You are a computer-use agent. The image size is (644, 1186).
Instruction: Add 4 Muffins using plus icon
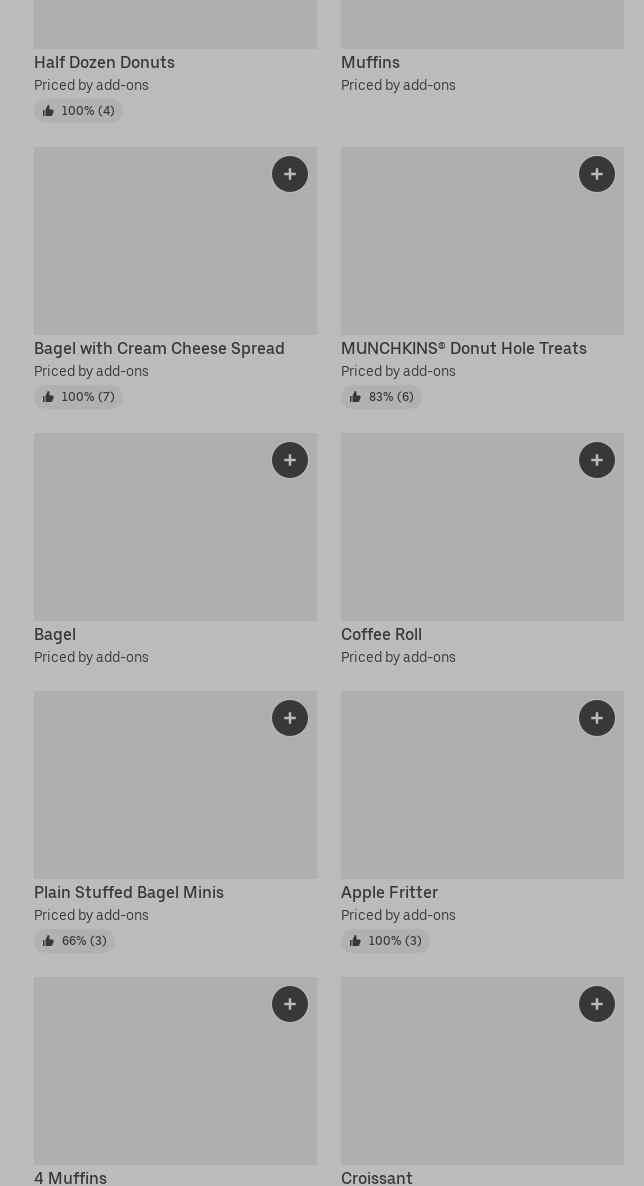290,1004
